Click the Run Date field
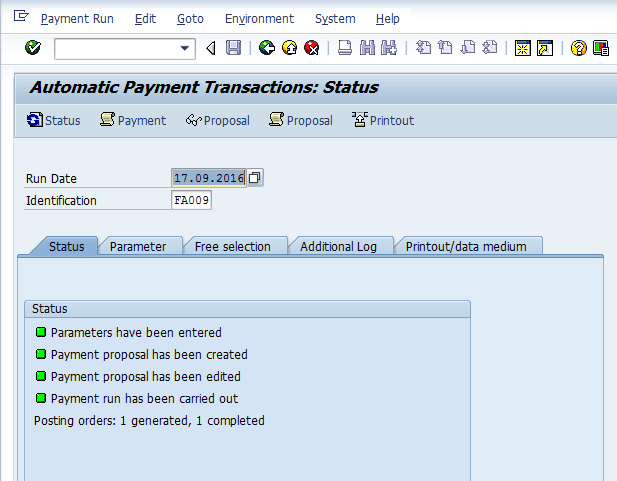617x481 pixels. pyautogui.click(x=209, y=178)
